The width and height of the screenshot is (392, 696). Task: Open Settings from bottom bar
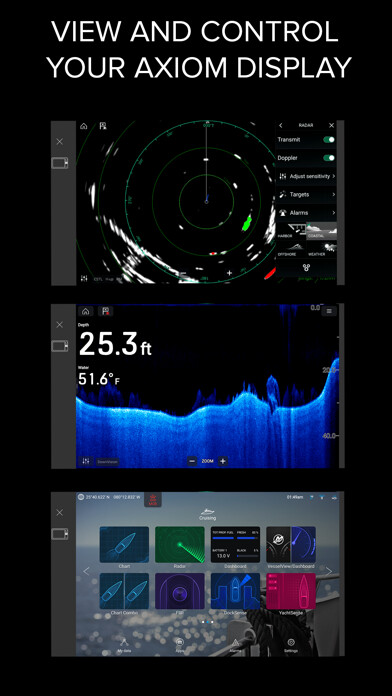pyautogui.click(x=291, y=645)
